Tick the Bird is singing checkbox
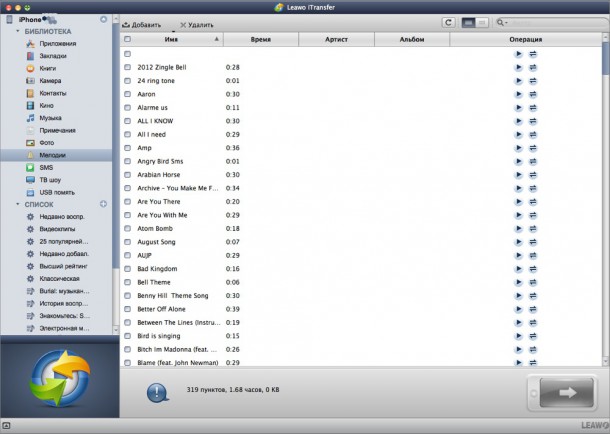Viewport: 610px width, 434px height. [x=127, y=336]
